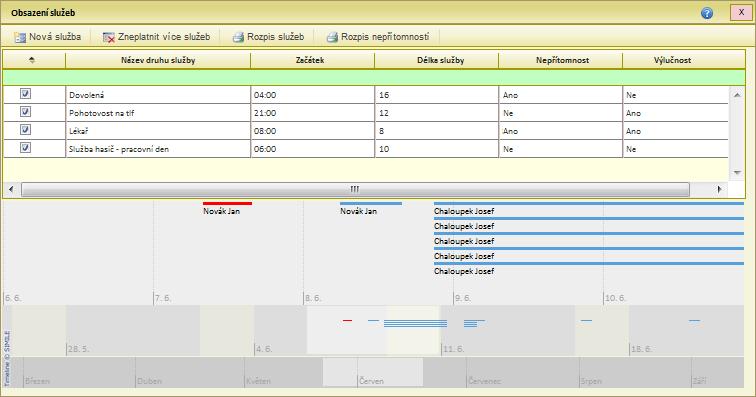Click Červenec in the month band

point(485,381)
